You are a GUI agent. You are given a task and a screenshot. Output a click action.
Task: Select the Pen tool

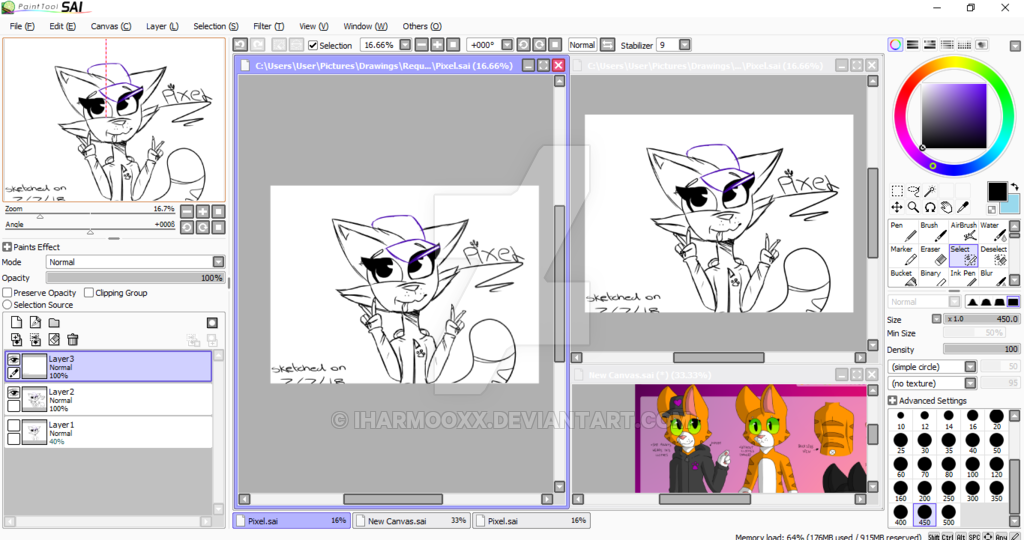coord(903,231)
